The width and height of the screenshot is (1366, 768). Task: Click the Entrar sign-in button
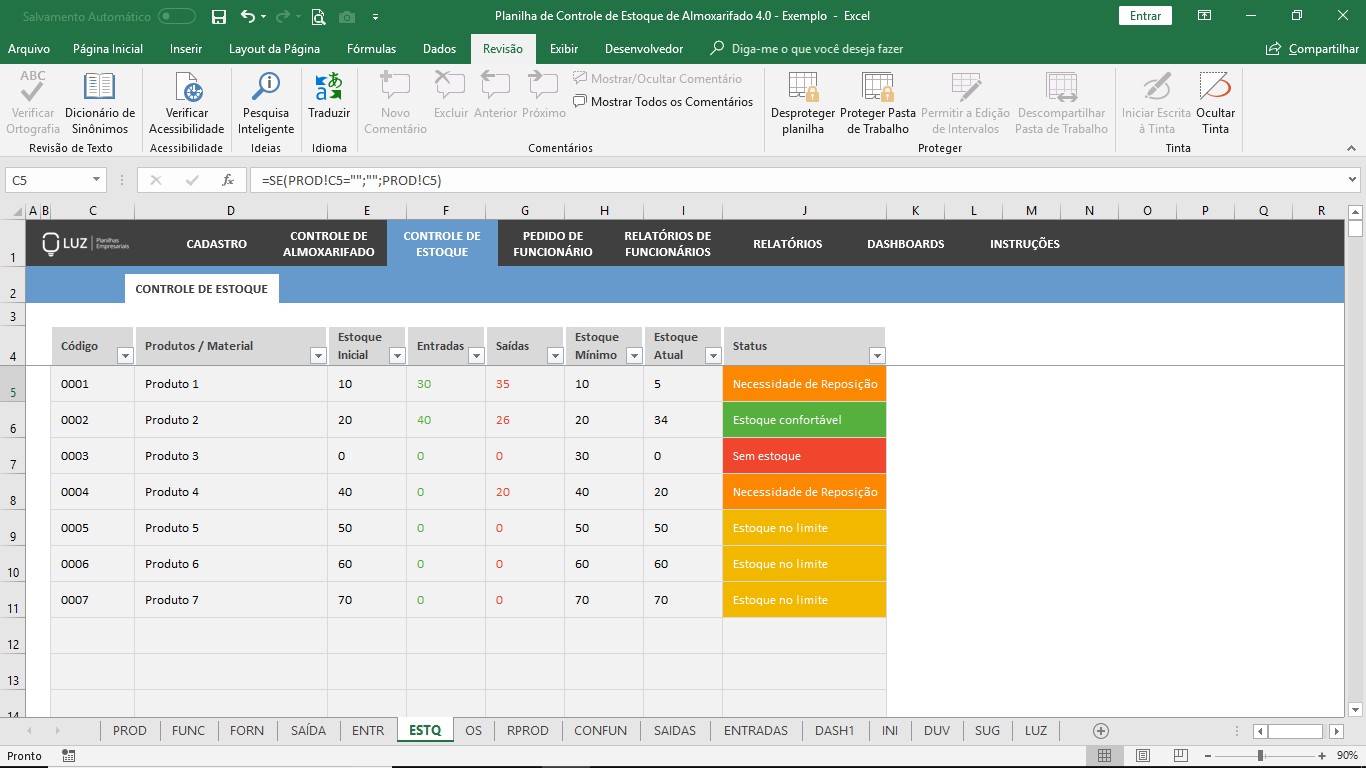1145,16
